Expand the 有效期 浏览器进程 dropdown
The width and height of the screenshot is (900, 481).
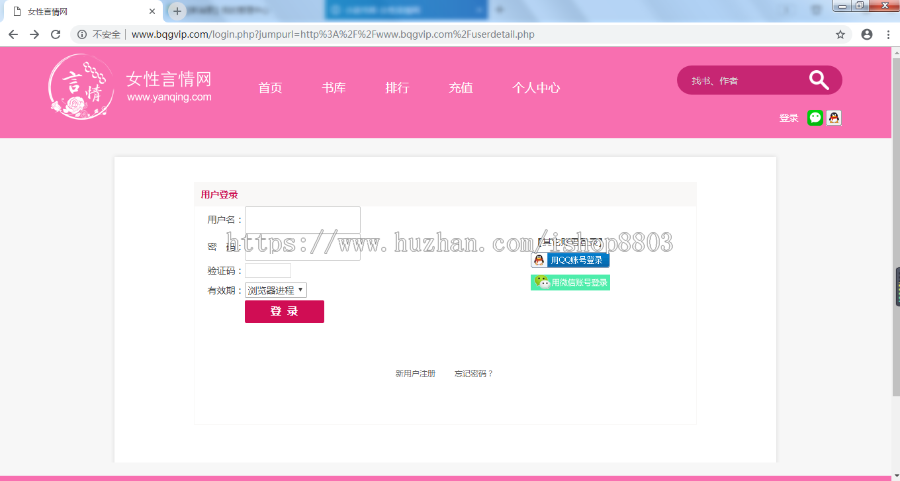coord(276,290)
